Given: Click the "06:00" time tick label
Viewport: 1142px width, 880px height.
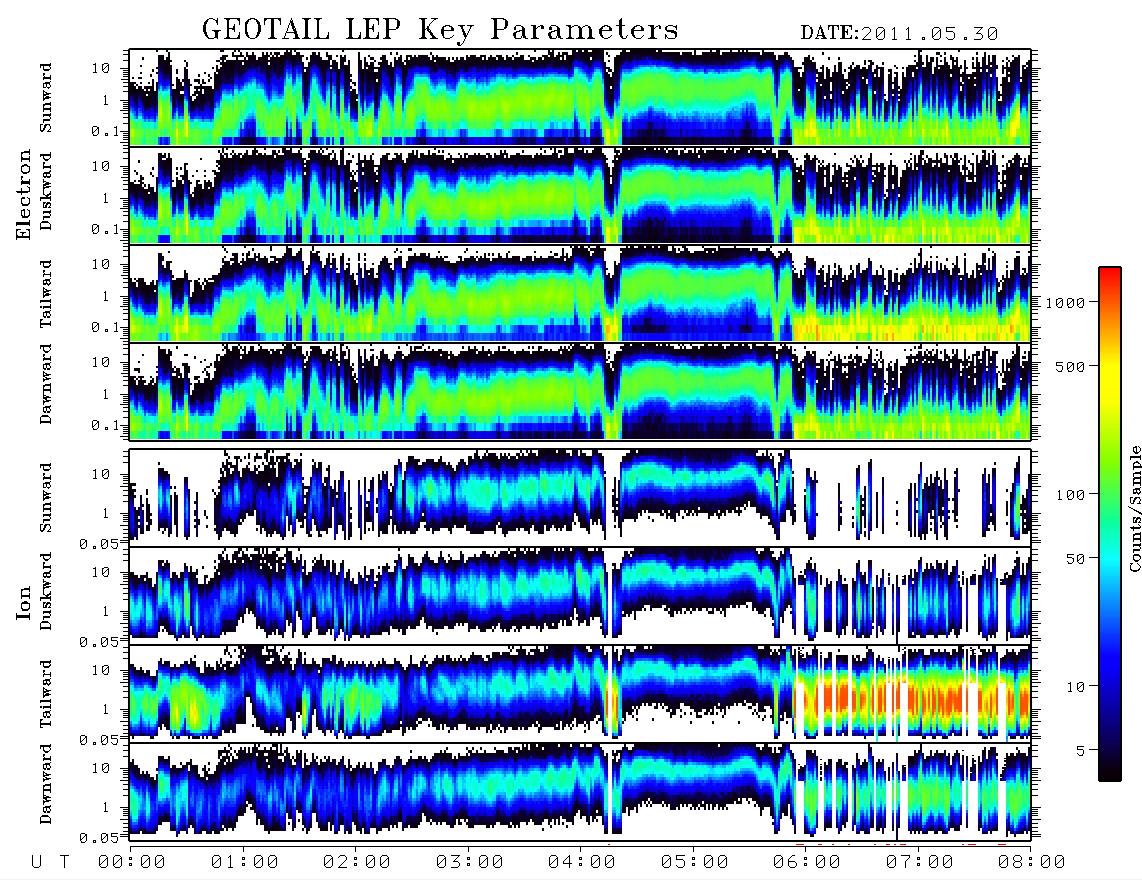Looking at the screenshot, I should click(x=807, y=862).
